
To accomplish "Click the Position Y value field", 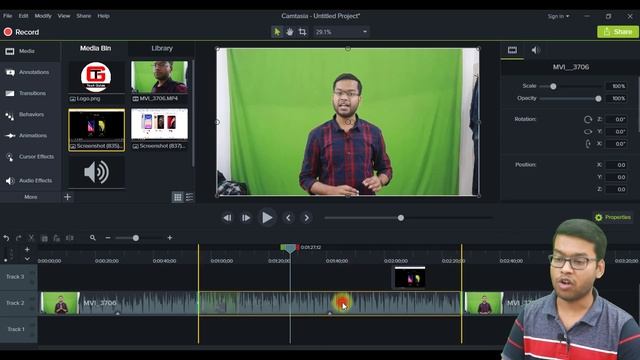I will pos(616,177).
